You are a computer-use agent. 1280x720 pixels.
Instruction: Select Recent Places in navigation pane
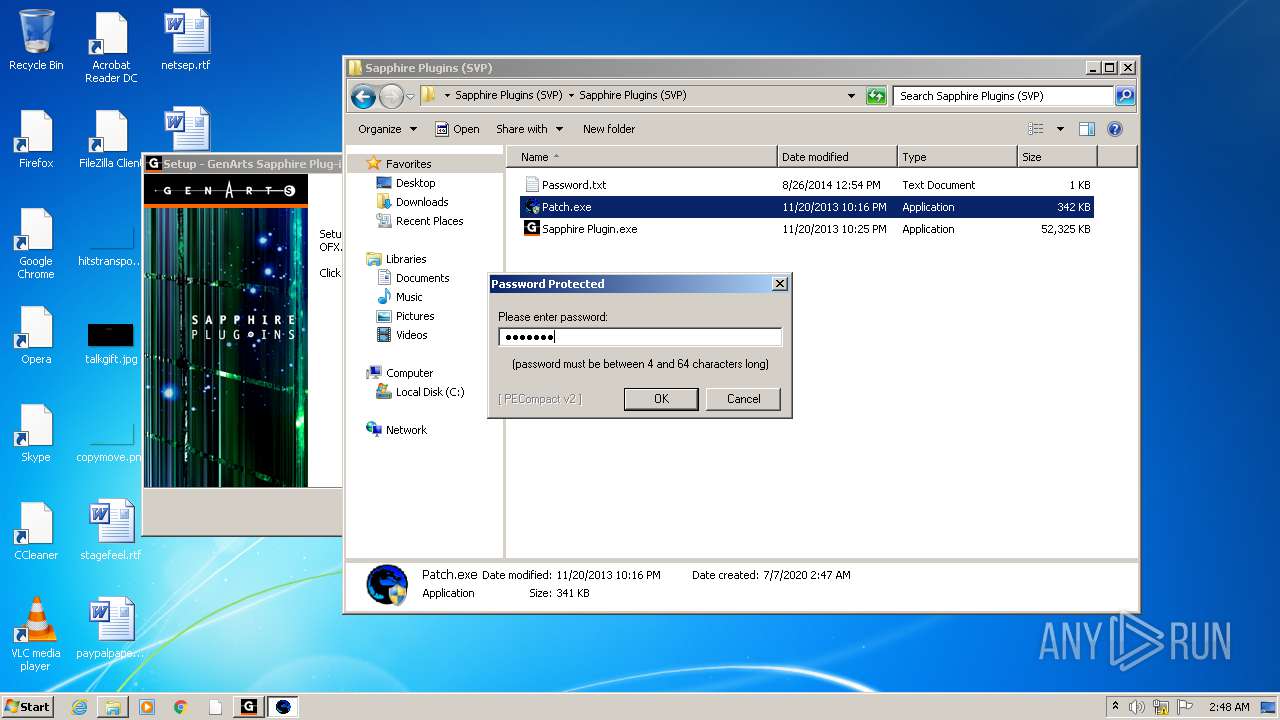(429, 221)
